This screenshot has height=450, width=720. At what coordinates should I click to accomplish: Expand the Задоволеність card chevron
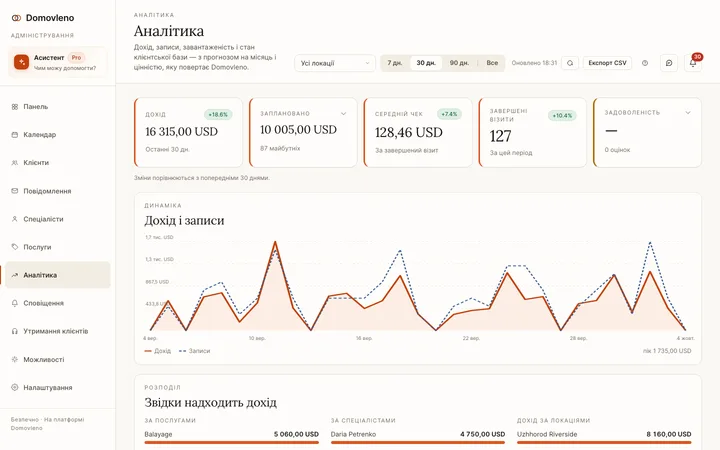tap(688, 112)
